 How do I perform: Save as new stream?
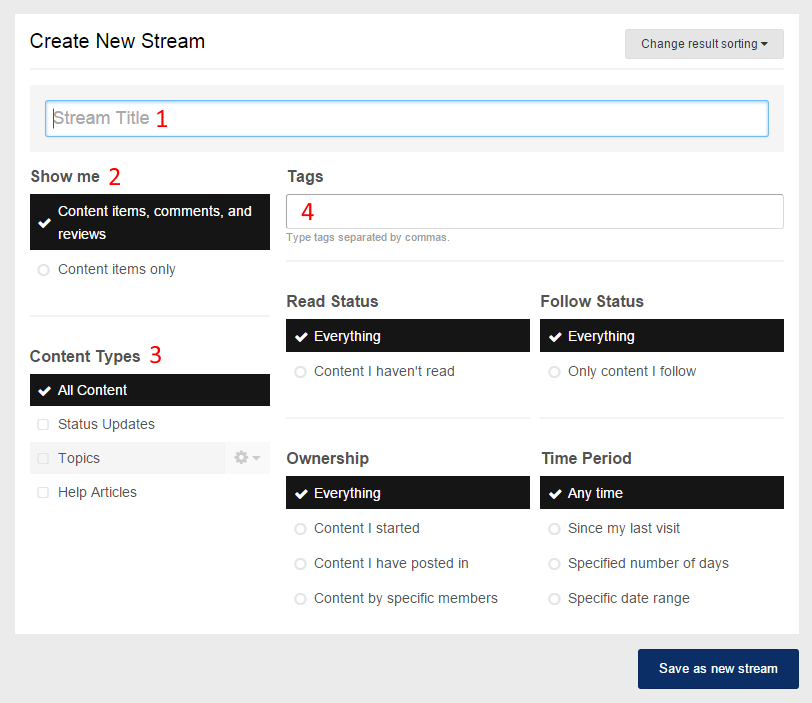[718, 668]
